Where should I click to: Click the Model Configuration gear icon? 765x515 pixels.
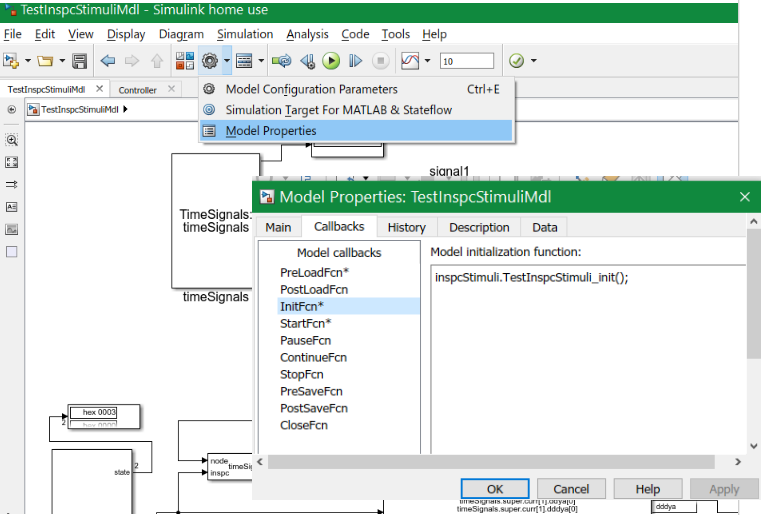pyautogui.click(x=210, y=61)
